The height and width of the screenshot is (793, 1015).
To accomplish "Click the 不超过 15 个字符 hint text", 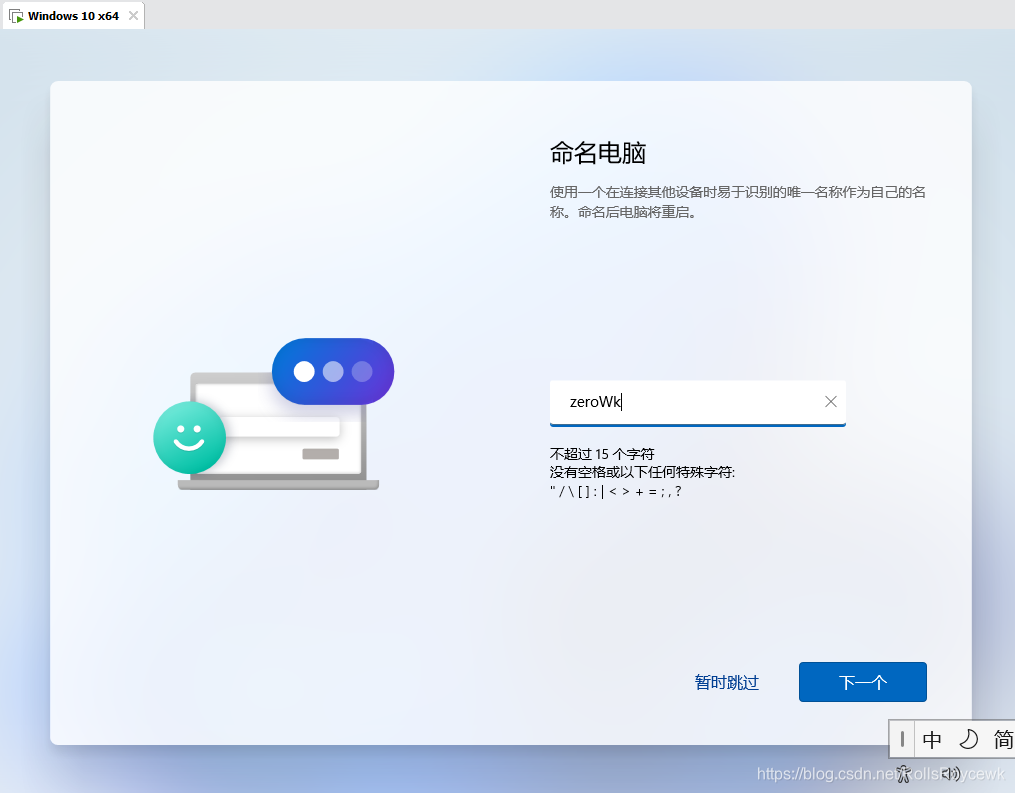I will point(602,454).
